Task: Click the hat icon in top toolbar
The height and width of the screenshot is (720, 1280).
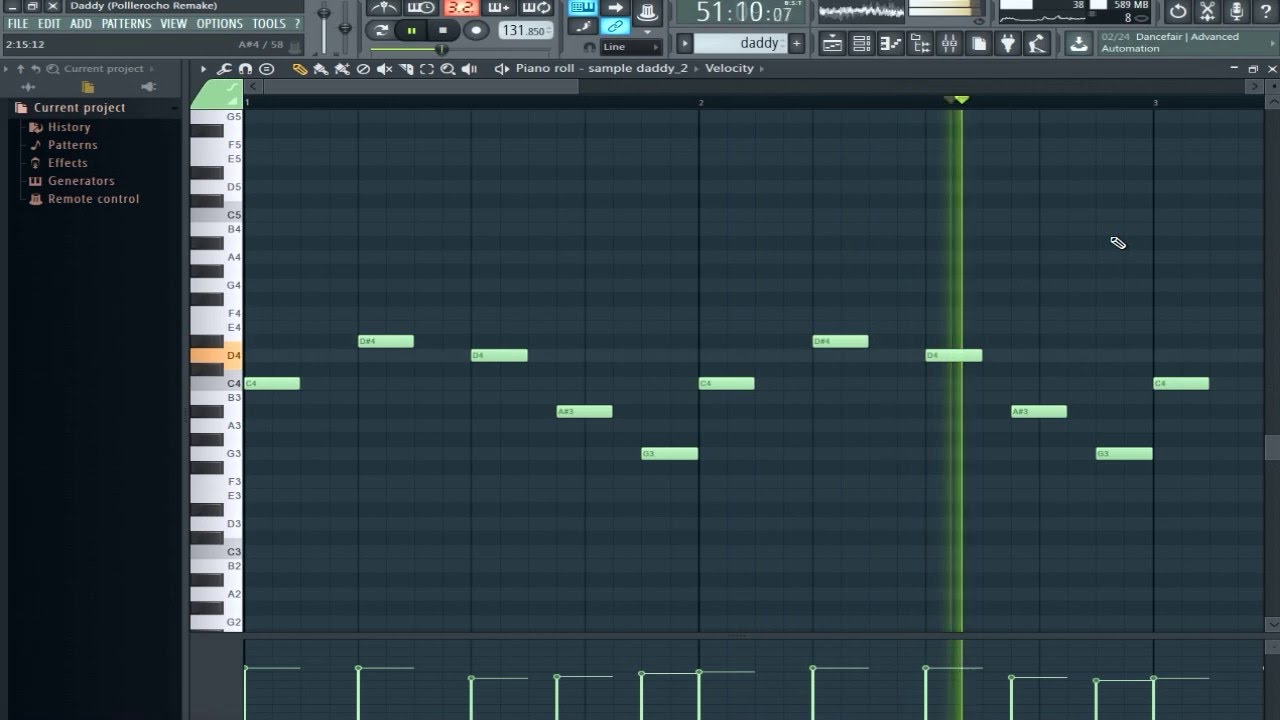Action: (647, 12)
